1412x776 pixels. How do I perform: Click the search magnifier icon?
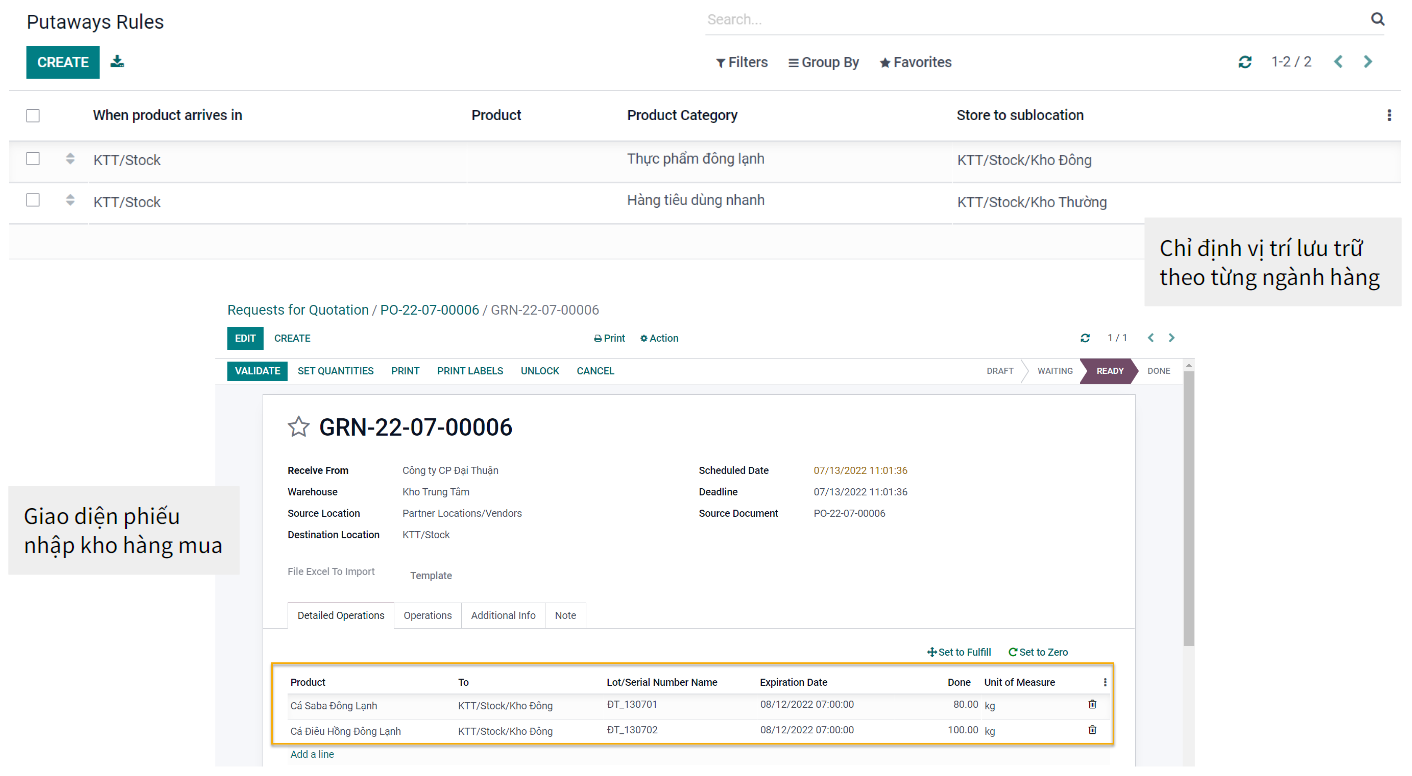click(1377, 19)
